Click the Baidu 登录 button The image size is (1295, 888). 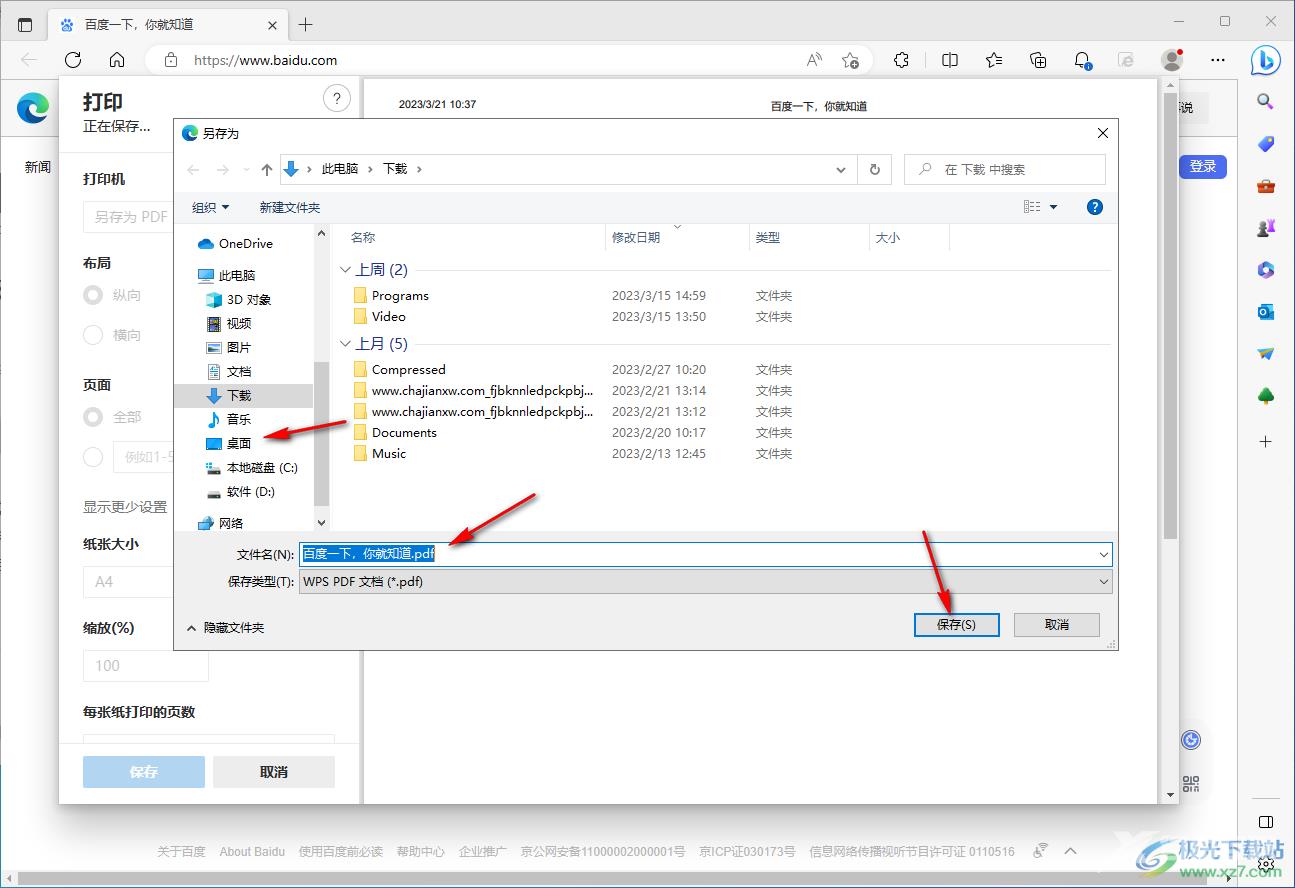tap(1203, 166)
